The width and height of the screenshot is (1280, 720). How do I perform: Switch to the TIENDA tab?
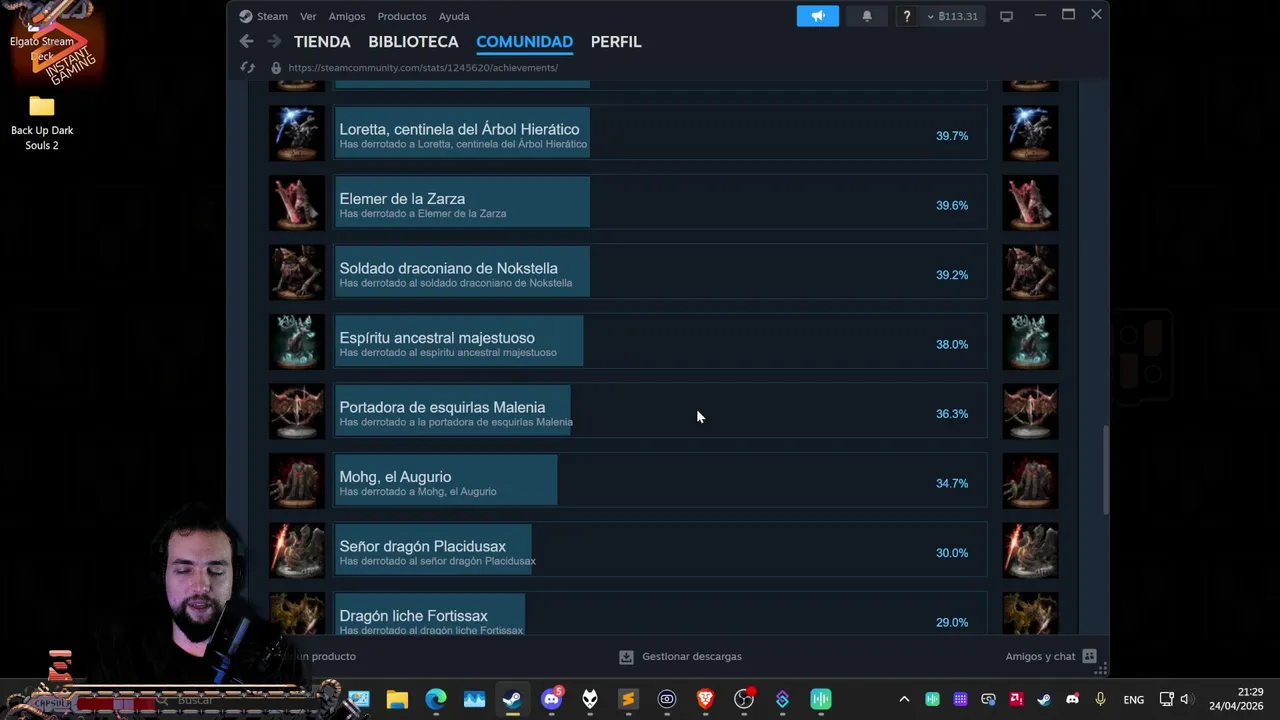[x=322, y=42]
